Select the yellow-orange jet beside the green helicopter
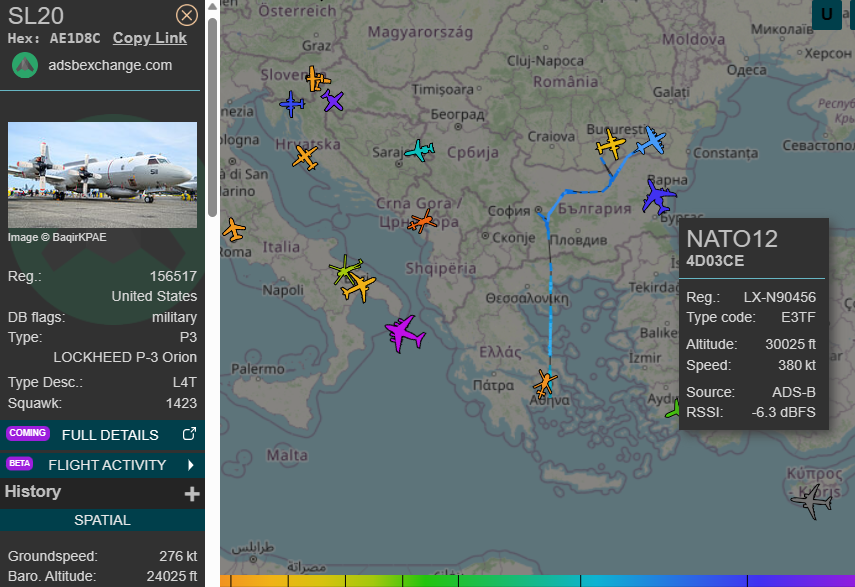The image size is (855, 587). click(359, 287)
